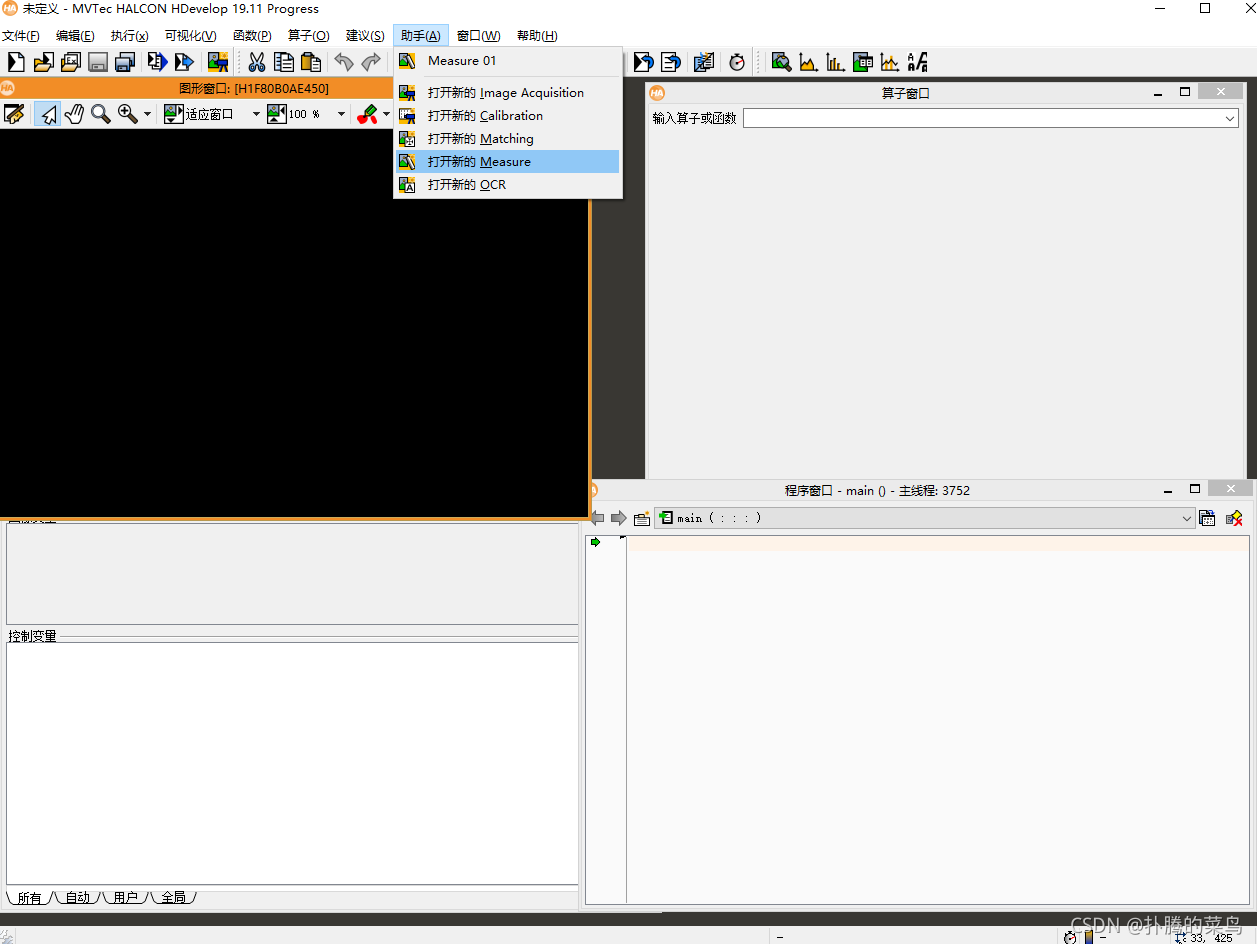The width and height of the screenshot is (1257, 944).
Task: Choose 打开新的 Measure menu entry
Action: coord(508,161)
